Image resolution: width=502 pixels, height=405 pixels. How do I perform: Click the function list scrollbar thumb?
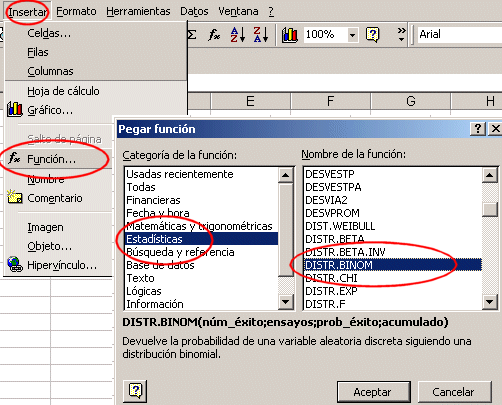tap(490, 209)
